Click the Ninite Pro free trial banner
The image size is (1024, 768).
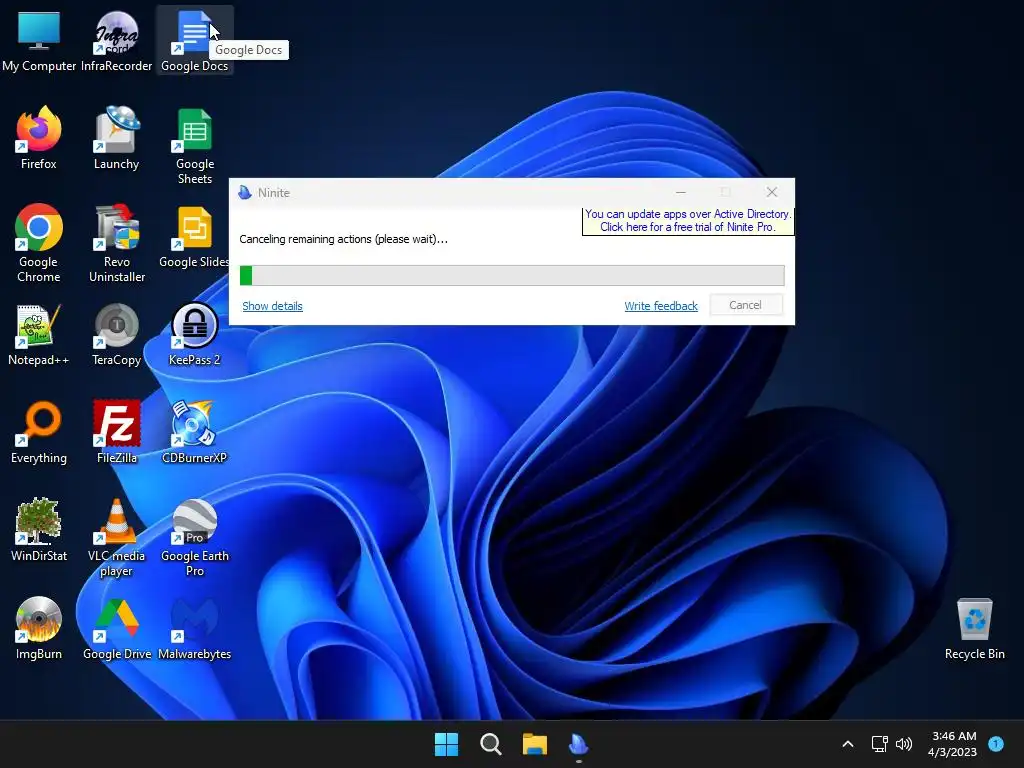(688, 221)
